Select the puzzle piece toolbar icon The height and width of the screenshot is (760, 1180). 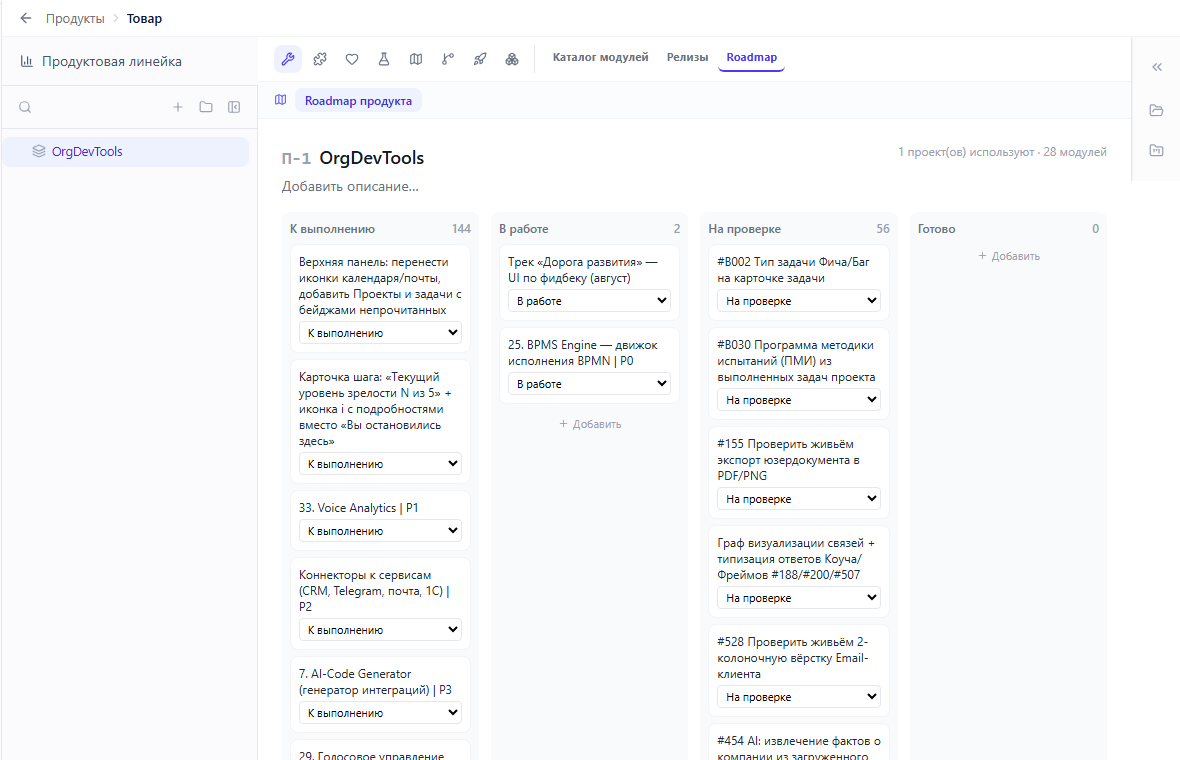pos(320,59)
